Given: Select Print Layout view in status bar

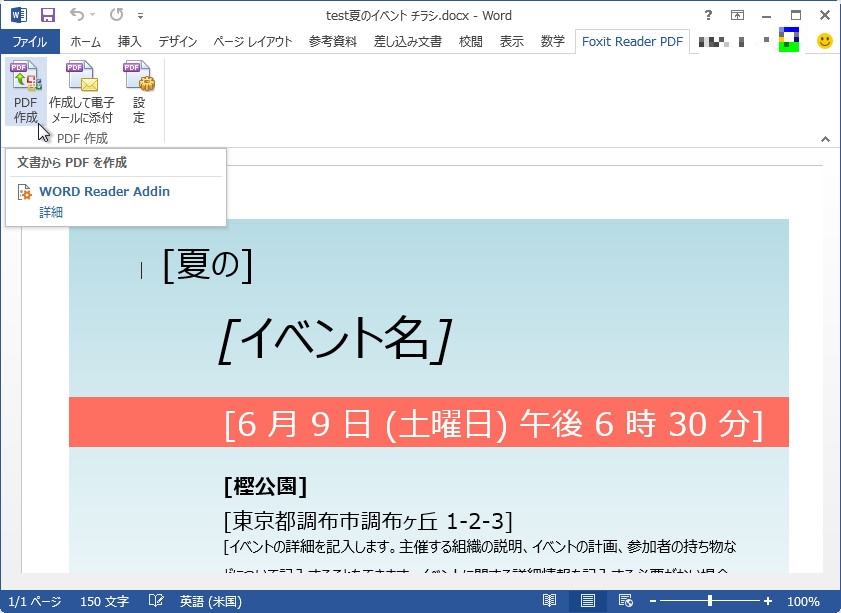Looking at the screenshot, I should click(587, 600).
